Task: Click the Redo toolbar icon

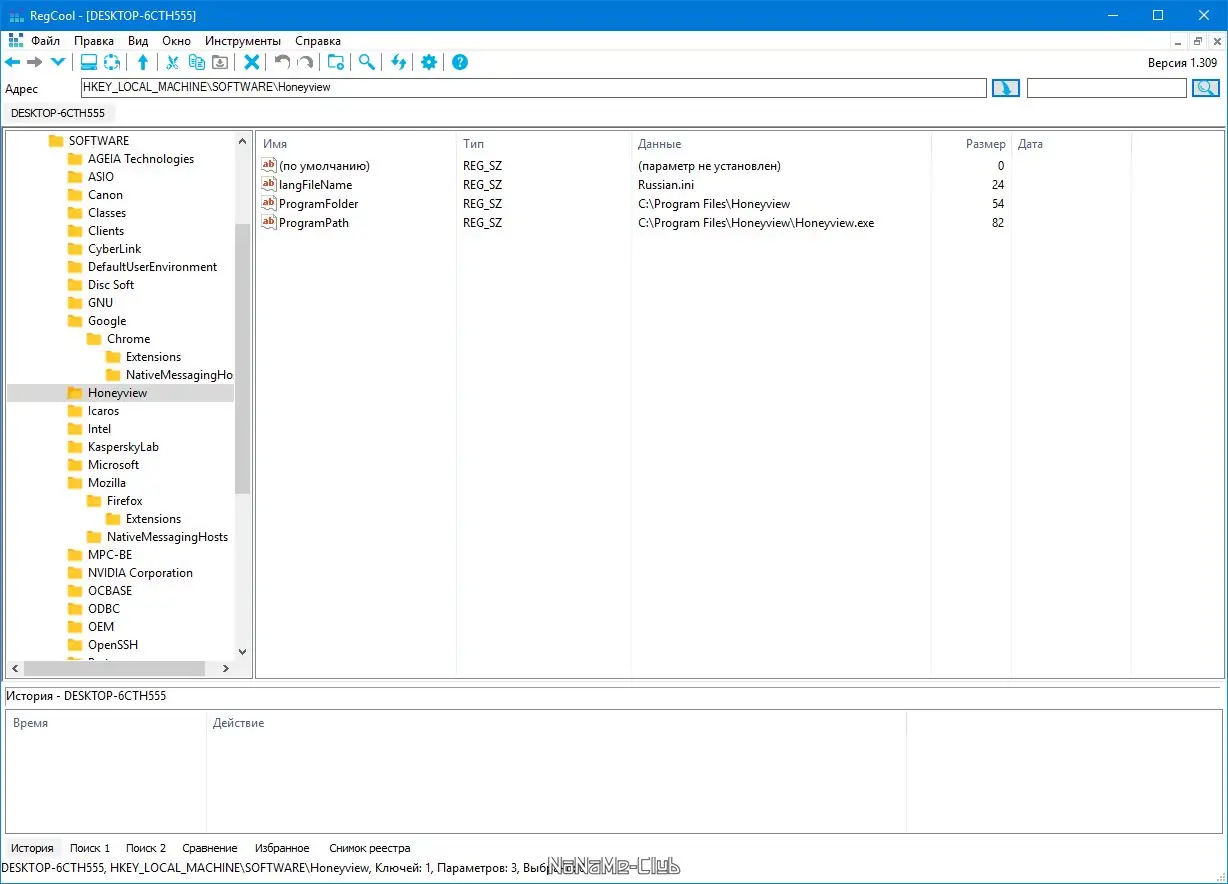Action: click(x=305, y=62)
